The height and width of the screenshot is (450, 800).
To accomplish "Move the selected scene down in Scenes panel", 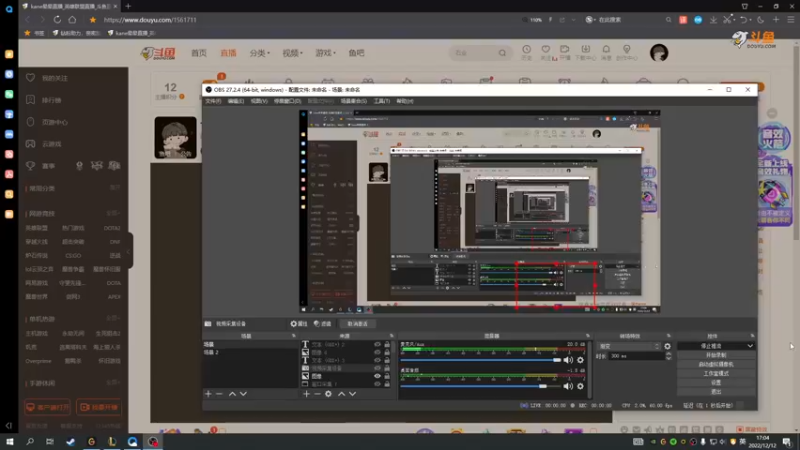I will 243,394.
